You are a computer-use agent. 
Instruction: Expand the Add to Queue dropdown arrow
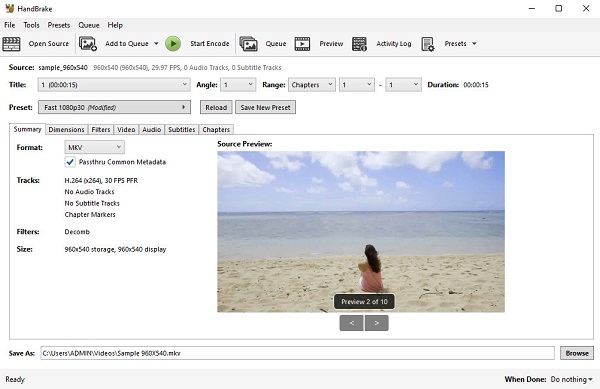156,44
